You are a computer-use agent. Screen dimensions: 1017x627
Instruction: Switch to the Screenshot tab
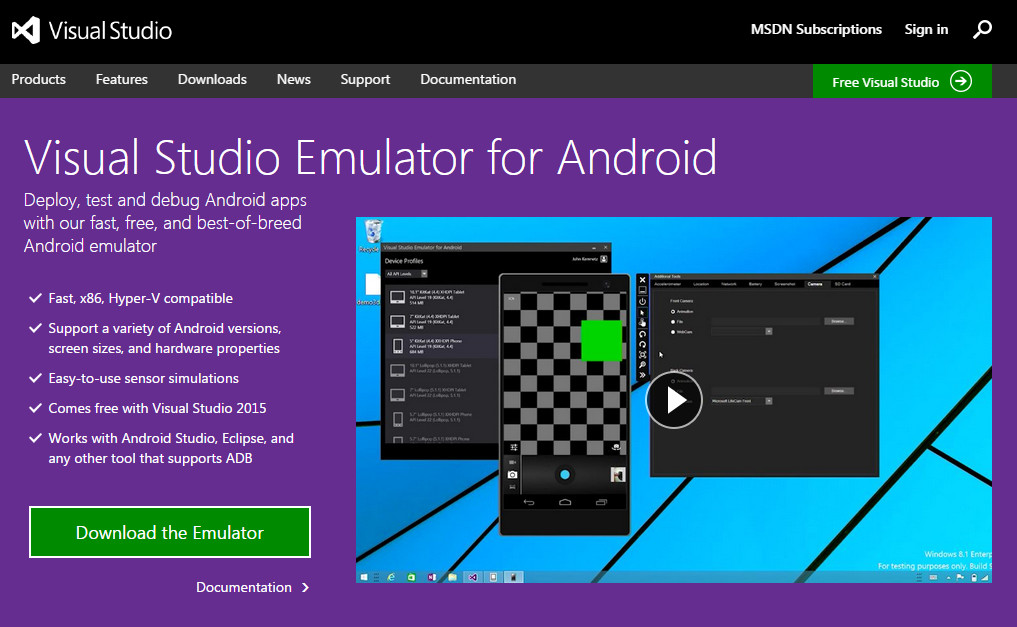[785, 284]
